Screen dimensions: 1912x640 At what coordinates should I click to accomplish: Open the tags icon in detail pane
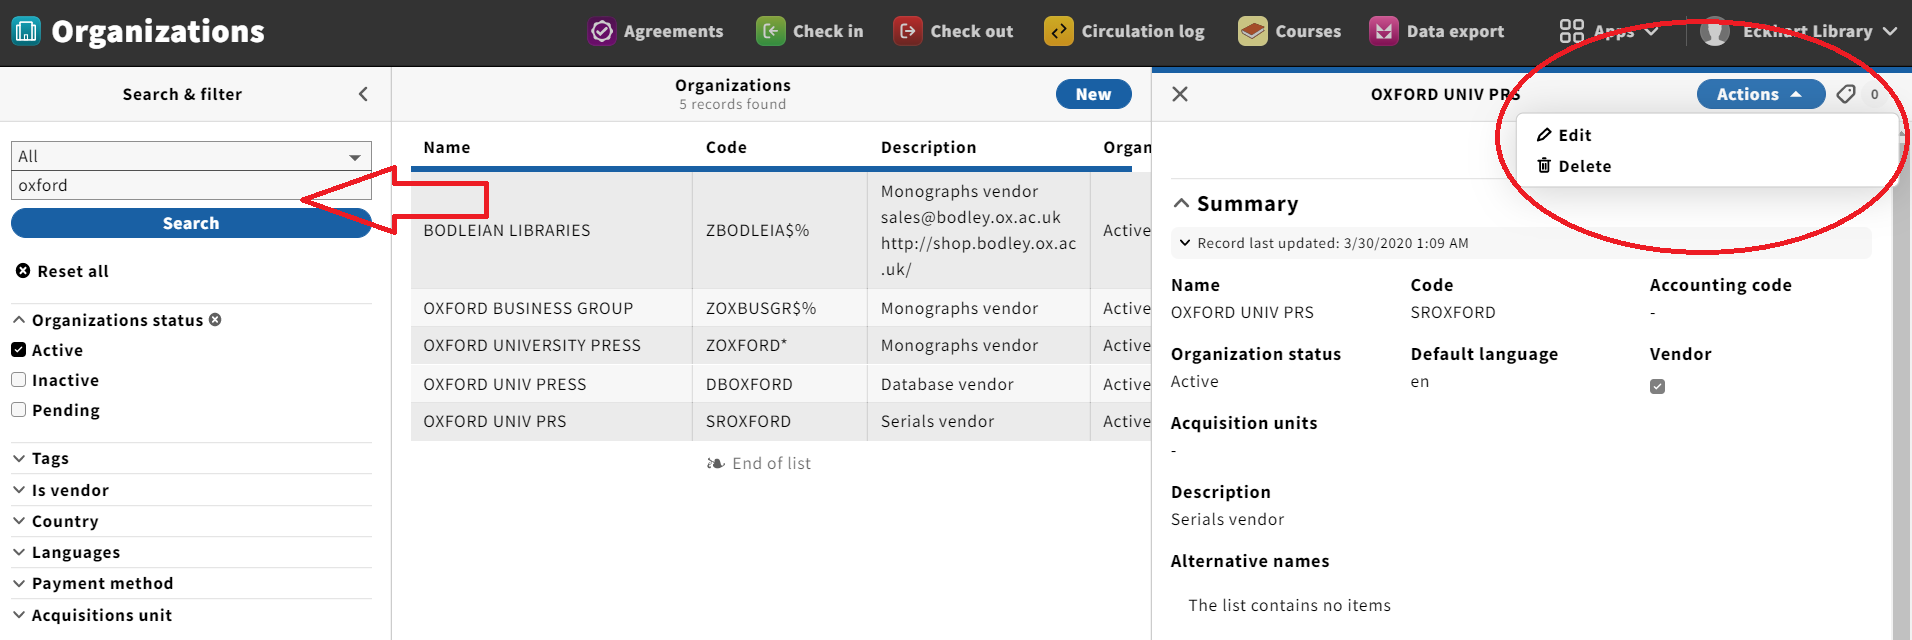[x=1846, y=94]
